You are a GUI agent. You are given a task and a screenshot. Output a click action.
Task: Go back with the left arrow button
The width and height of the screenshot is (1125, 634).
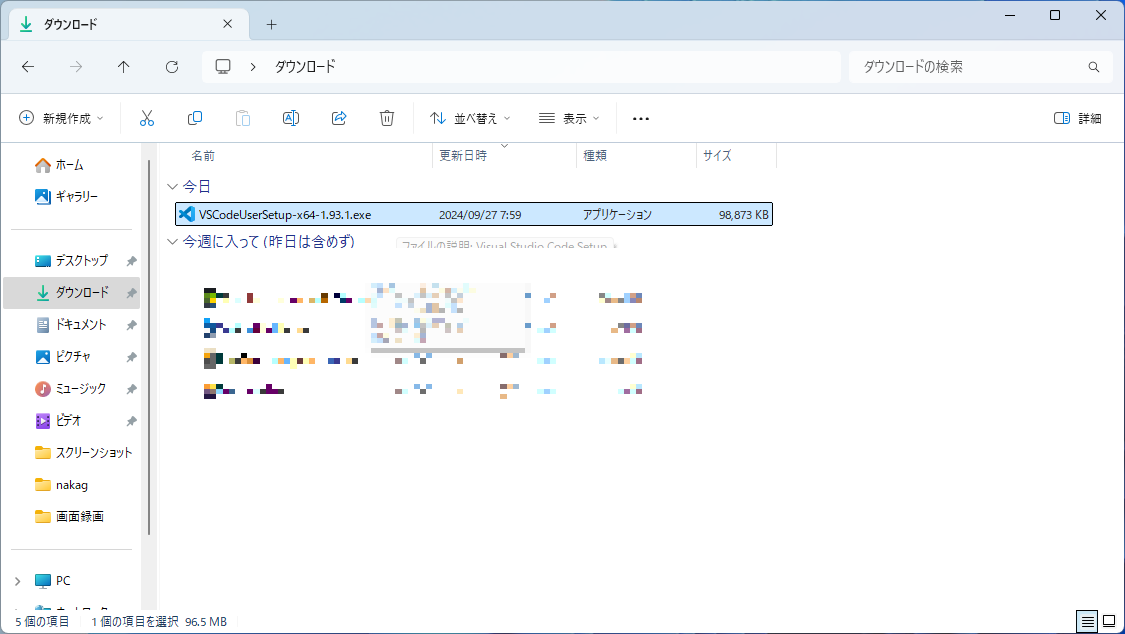coord(28,67)
